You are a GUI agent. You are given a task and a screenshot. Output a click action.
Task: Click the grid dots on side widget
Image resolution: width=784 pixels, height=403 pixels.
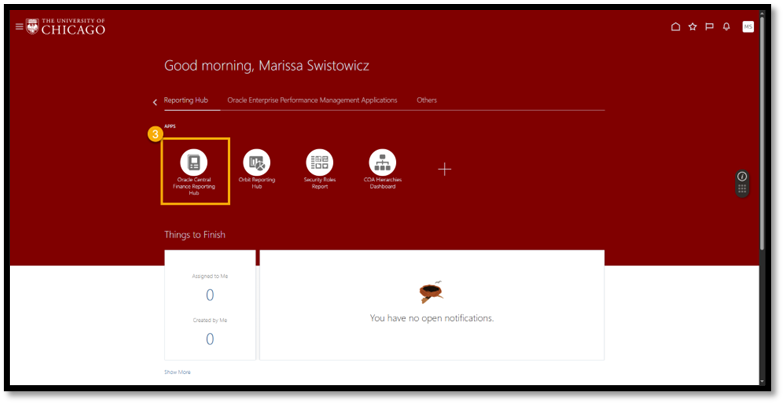pyautogui.click(x=742, y=189)
